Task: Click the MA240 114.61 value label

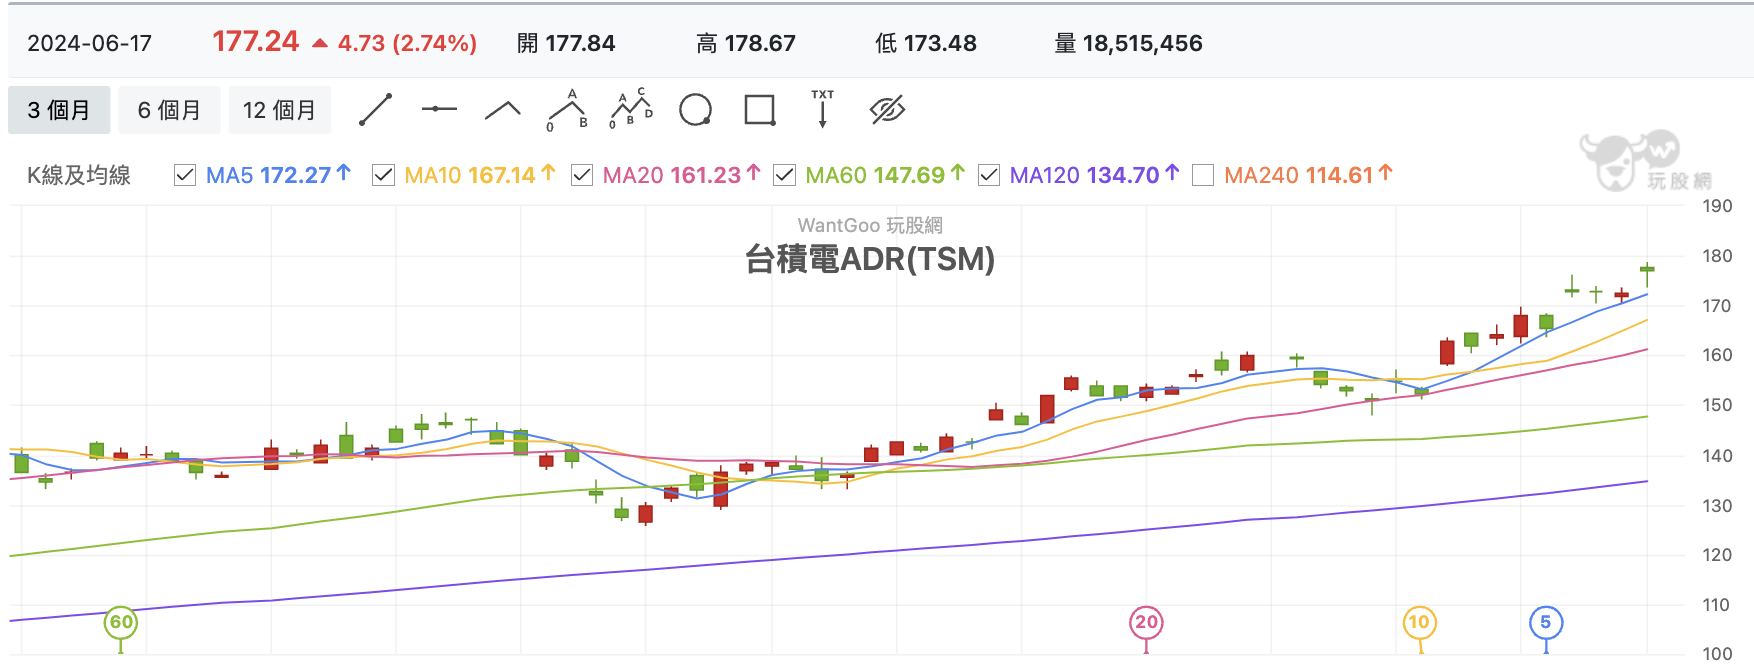Action: pos(1308,175)
